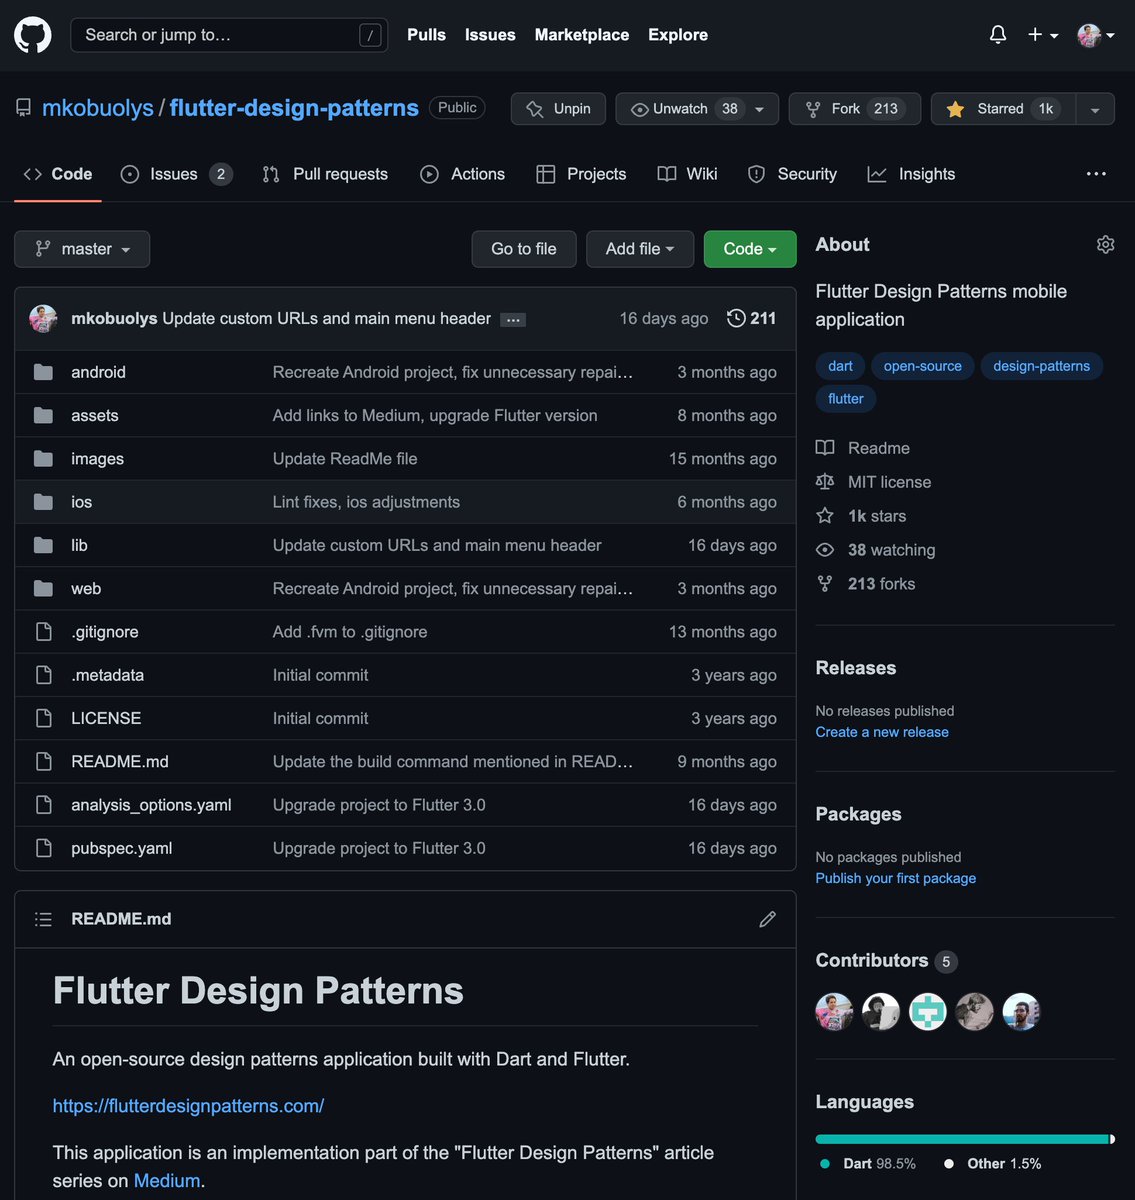The height and width of the screenshot is (1200, 1135).
Task: Fork the repository
Action: coord(854,109)
